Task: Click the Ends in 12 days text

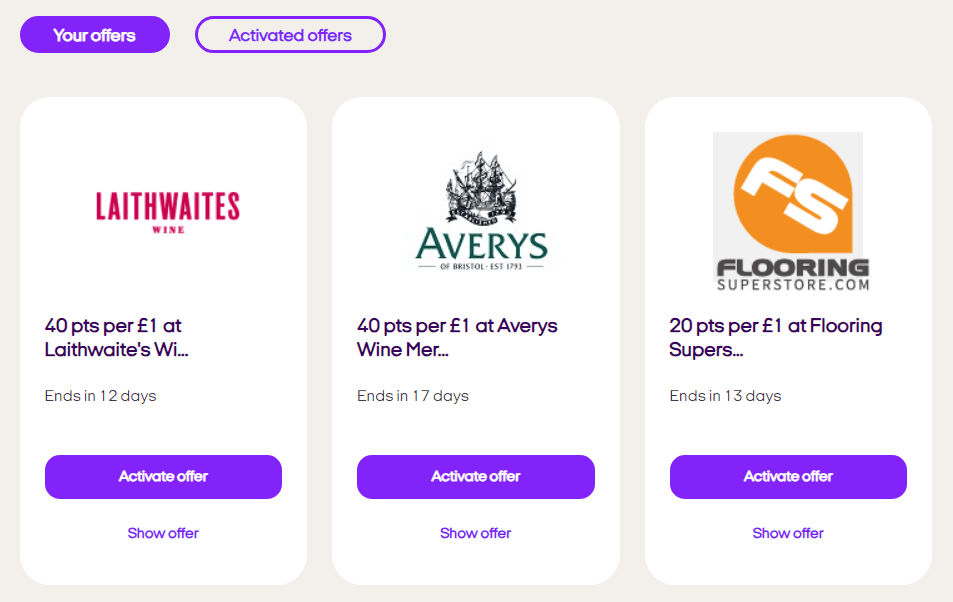Action: [x=100, y=396]
